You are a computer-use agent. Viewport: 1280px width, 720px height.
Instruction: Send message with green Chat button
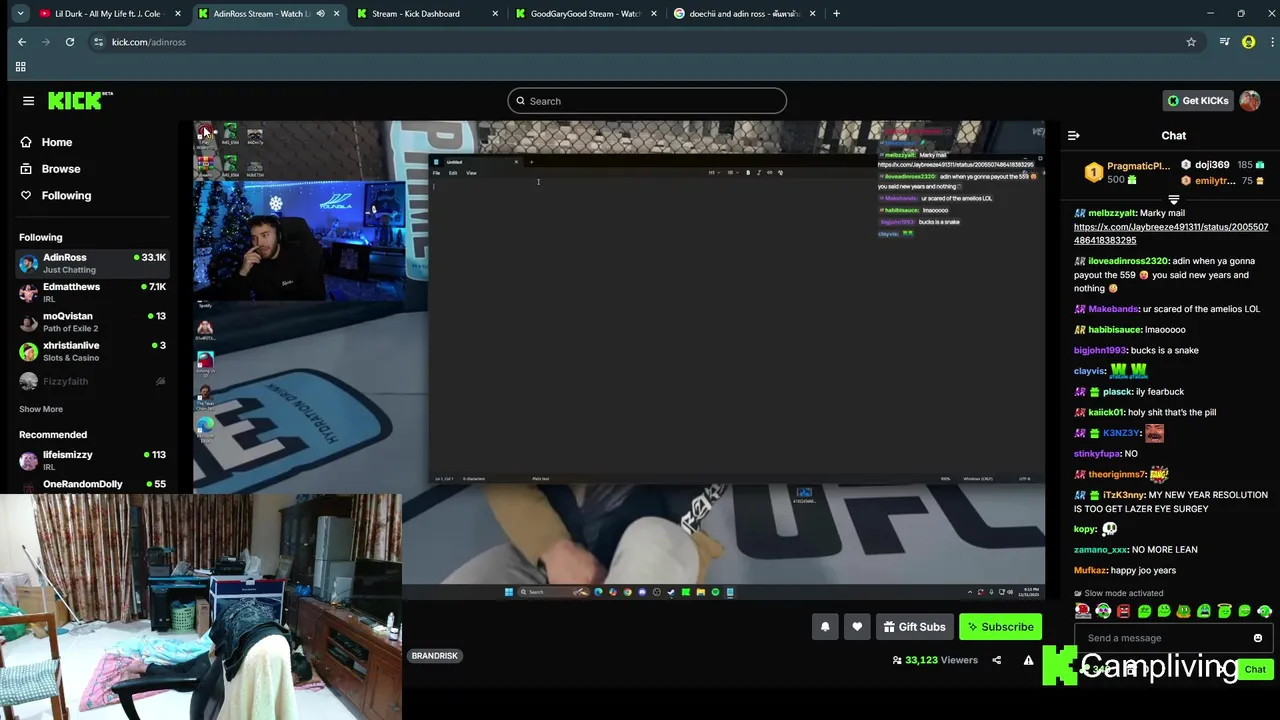coord(1255,670)
